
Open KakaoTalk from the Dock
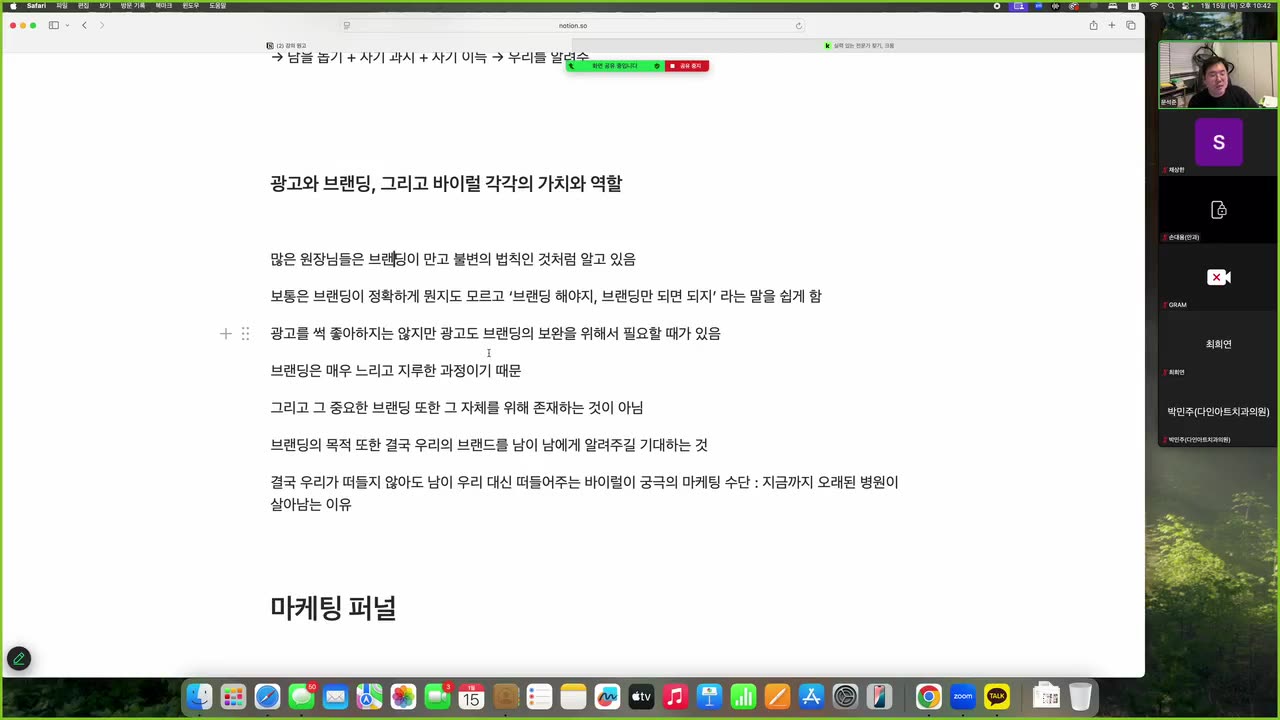click(x=997, y=696)
